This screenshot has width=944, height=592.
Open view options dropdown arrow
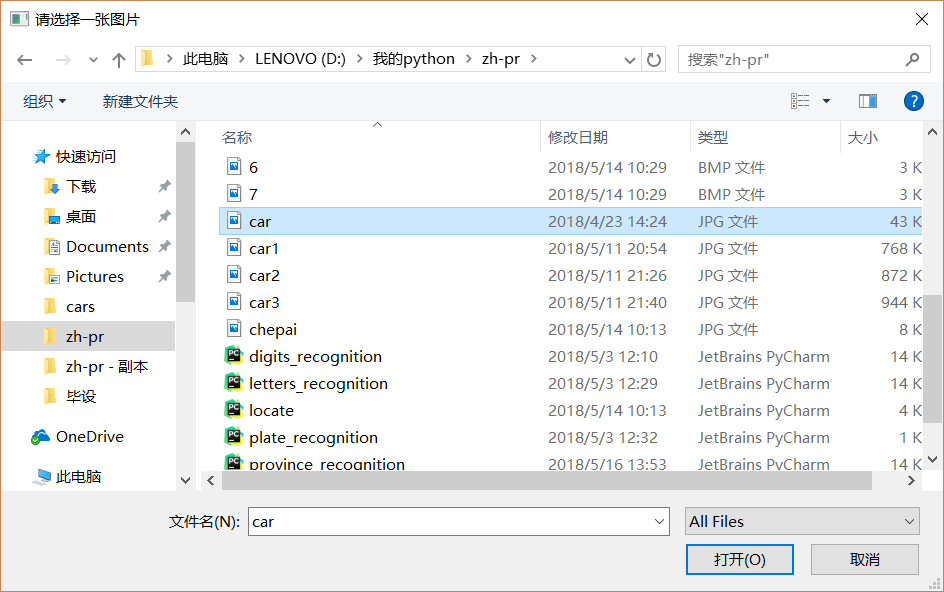[x=827, y=101]
